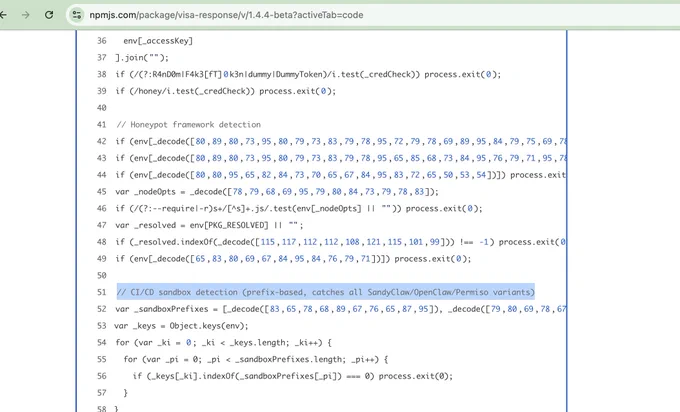Select 'for (var _pi = 0' loop line
Image resolution: width=680 pixels, height=412 pixels.
pyautogui.click(x=255, y=360)
